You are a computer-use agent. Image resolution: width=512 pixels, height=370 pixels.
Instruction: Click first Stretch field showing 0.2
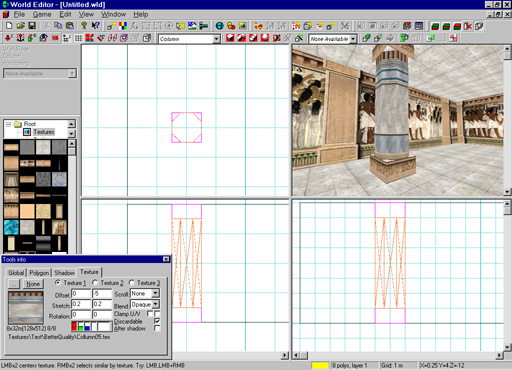pos(81,304)
